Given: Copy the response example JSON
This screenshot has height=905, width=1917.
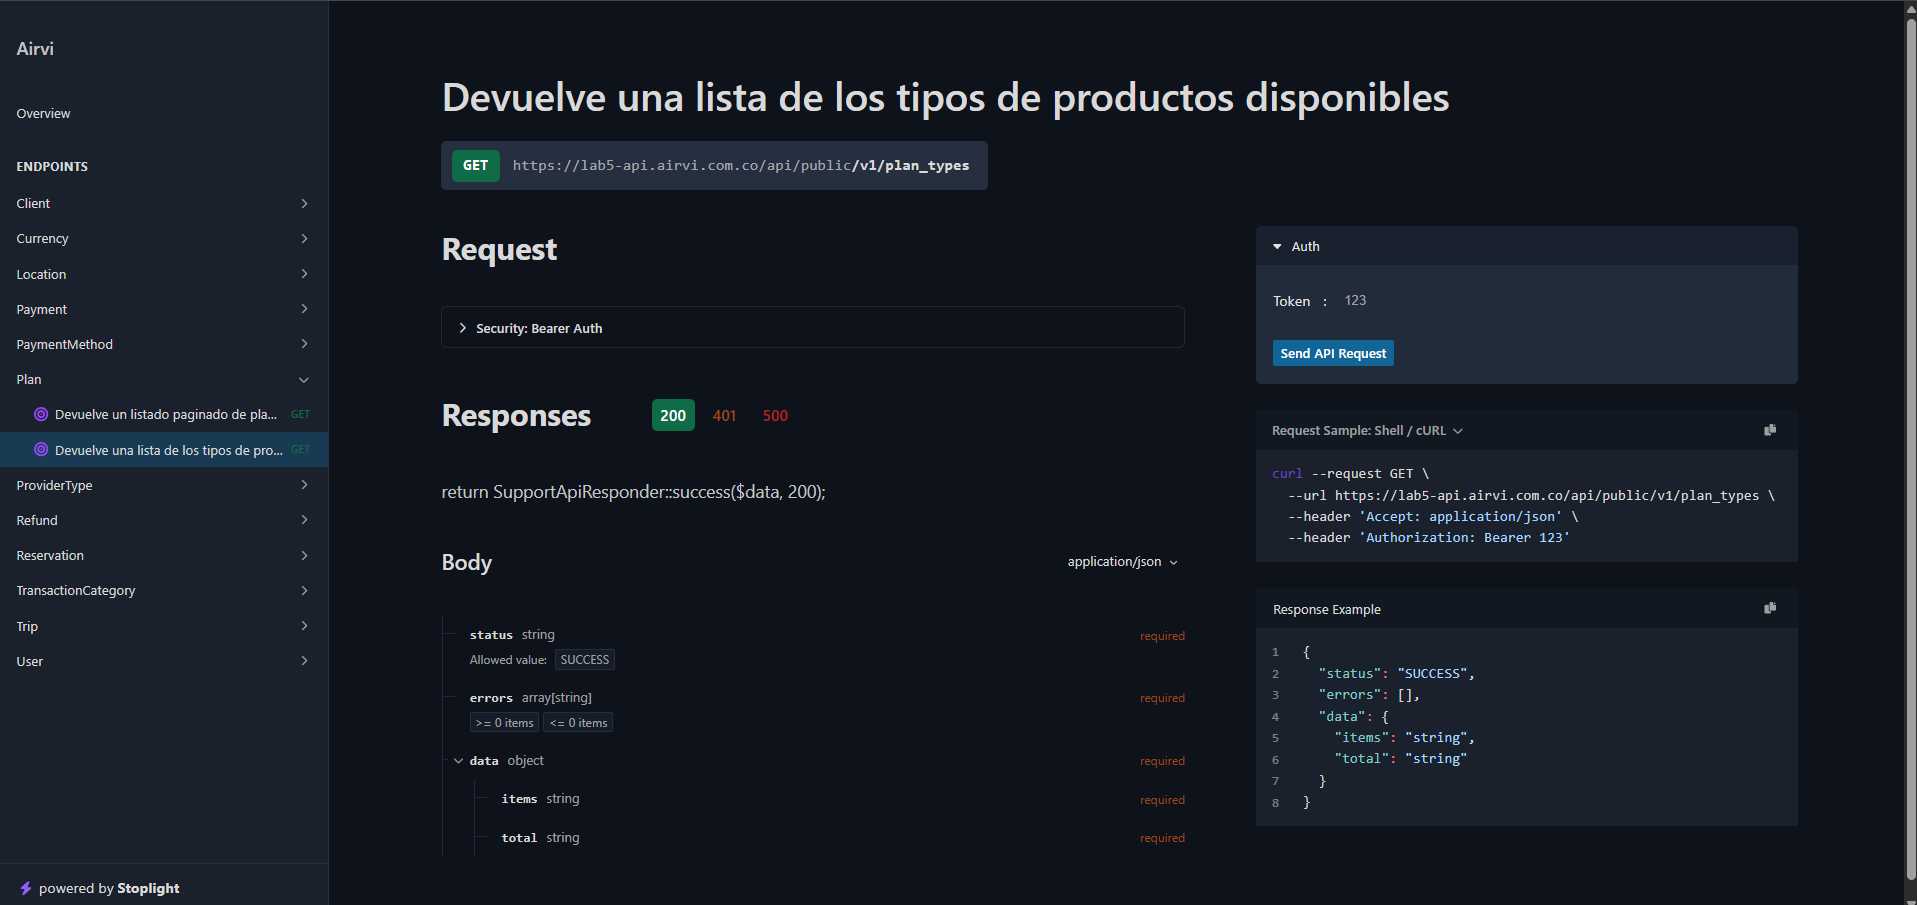Looking at the screenshot, I should coord(1769,608).
